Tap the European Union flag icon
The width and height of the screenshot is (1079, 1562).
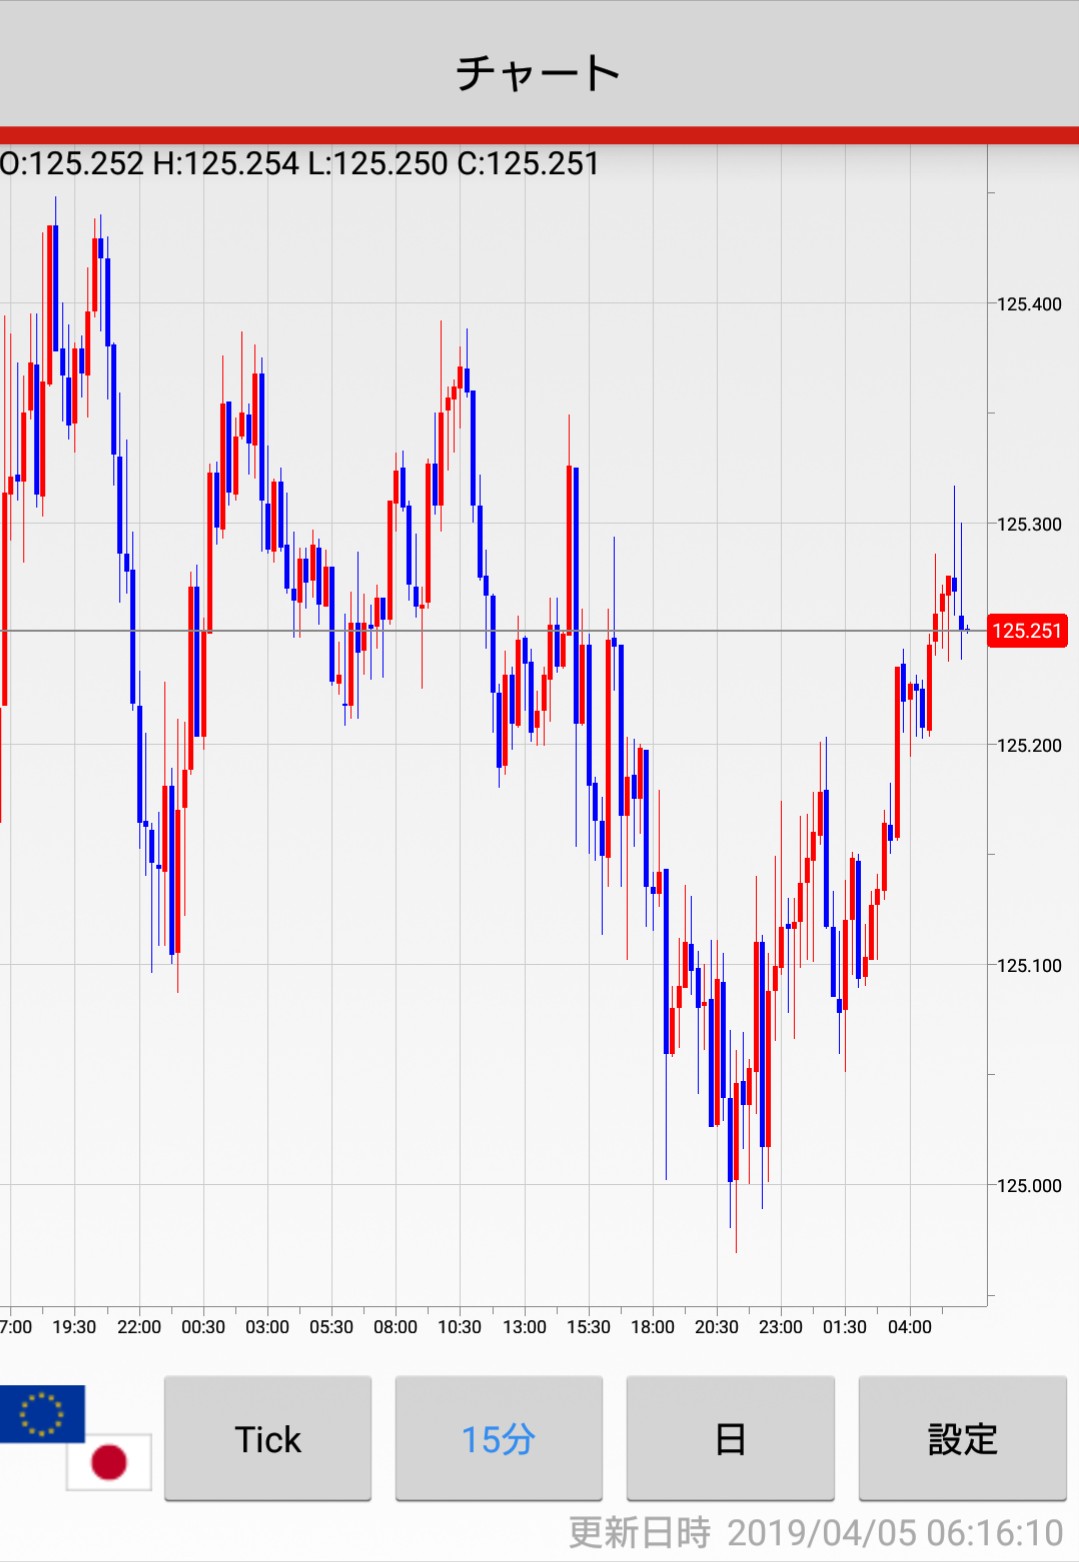[x=41, y=1412]
